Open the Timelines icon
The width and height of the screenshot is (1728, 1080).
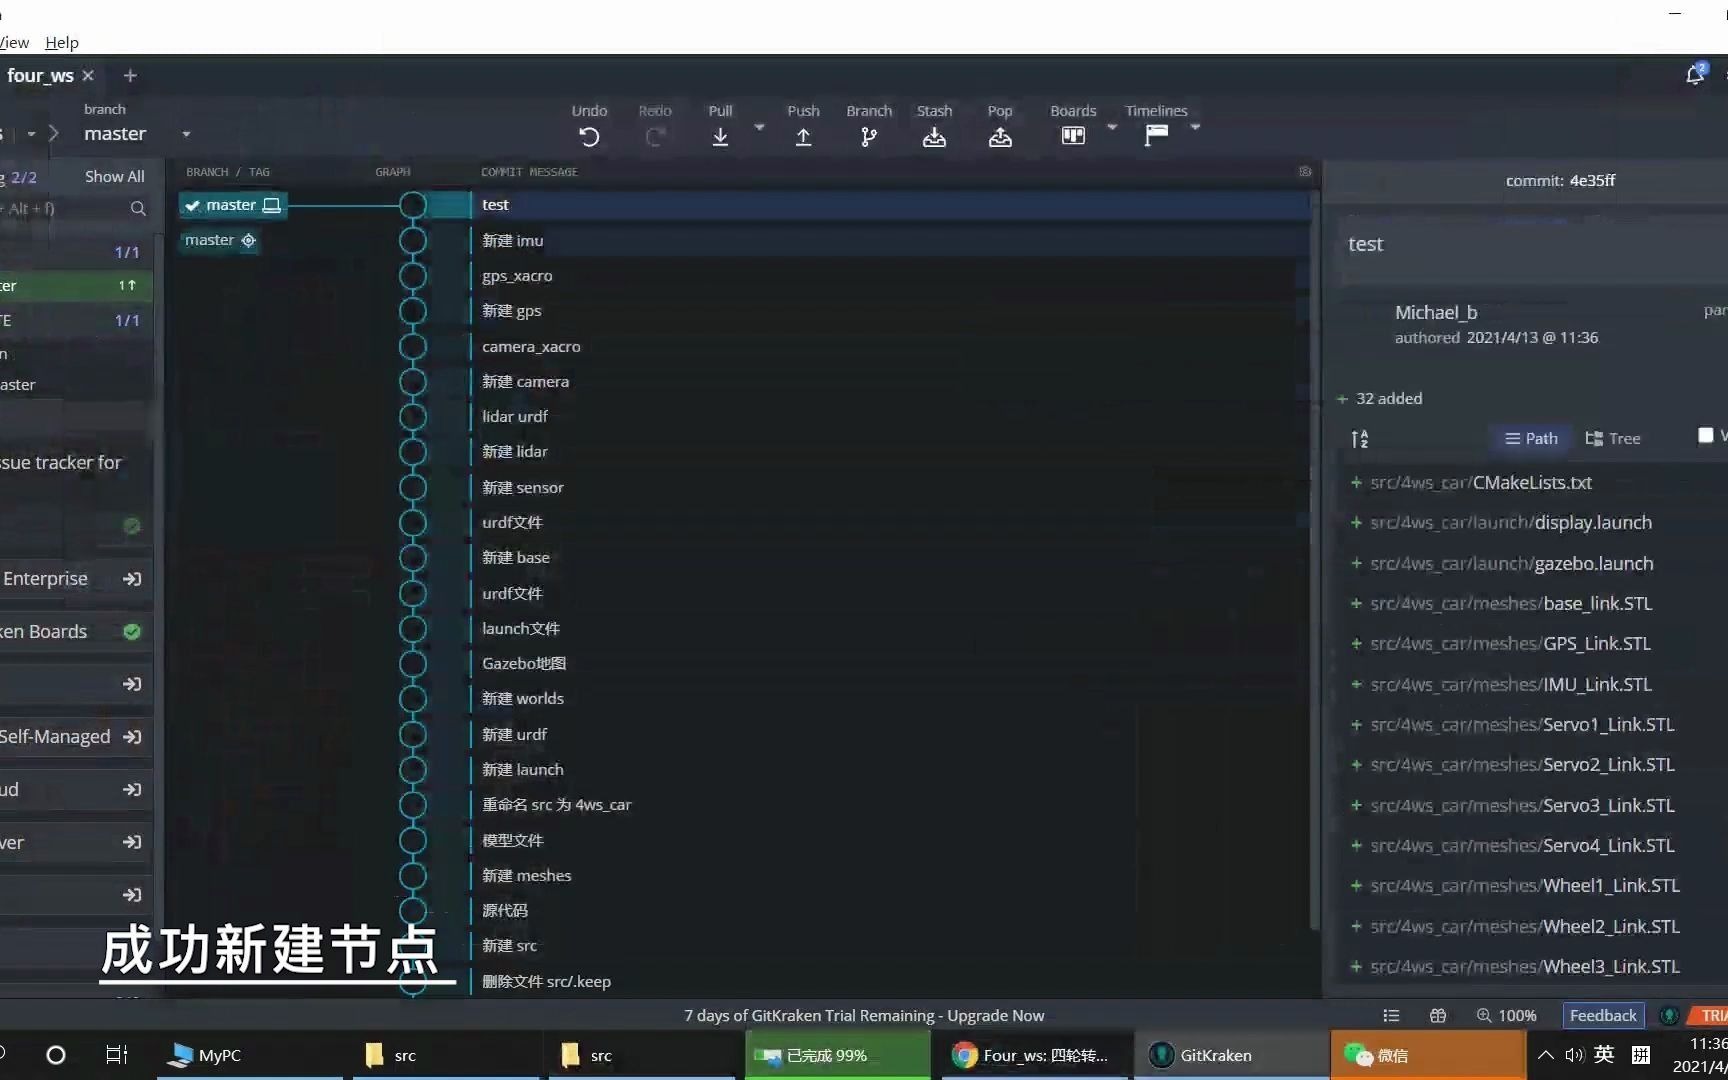point(1156,135)
